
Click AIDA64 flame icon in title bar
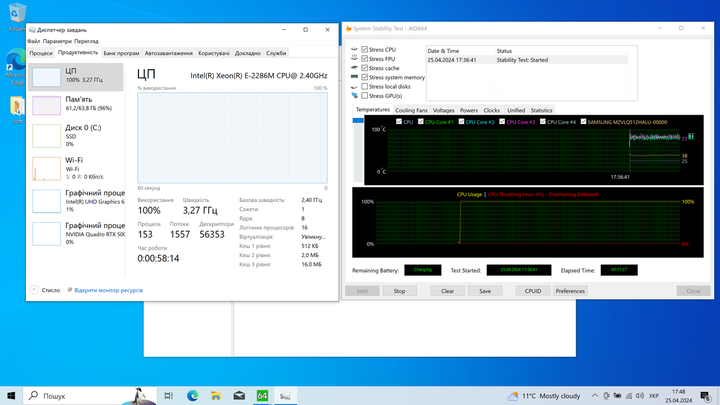349,28
